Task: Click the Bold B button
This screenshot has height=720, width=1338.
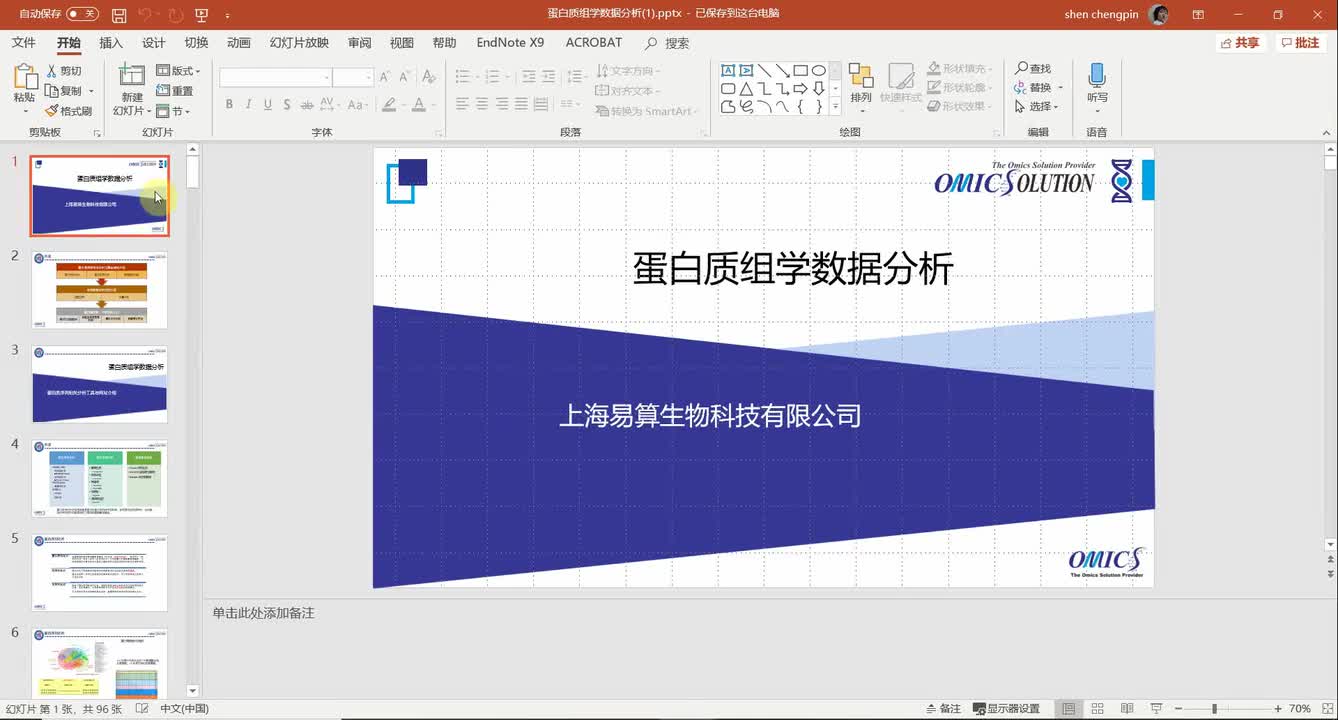Action: [x=229, y=104]
